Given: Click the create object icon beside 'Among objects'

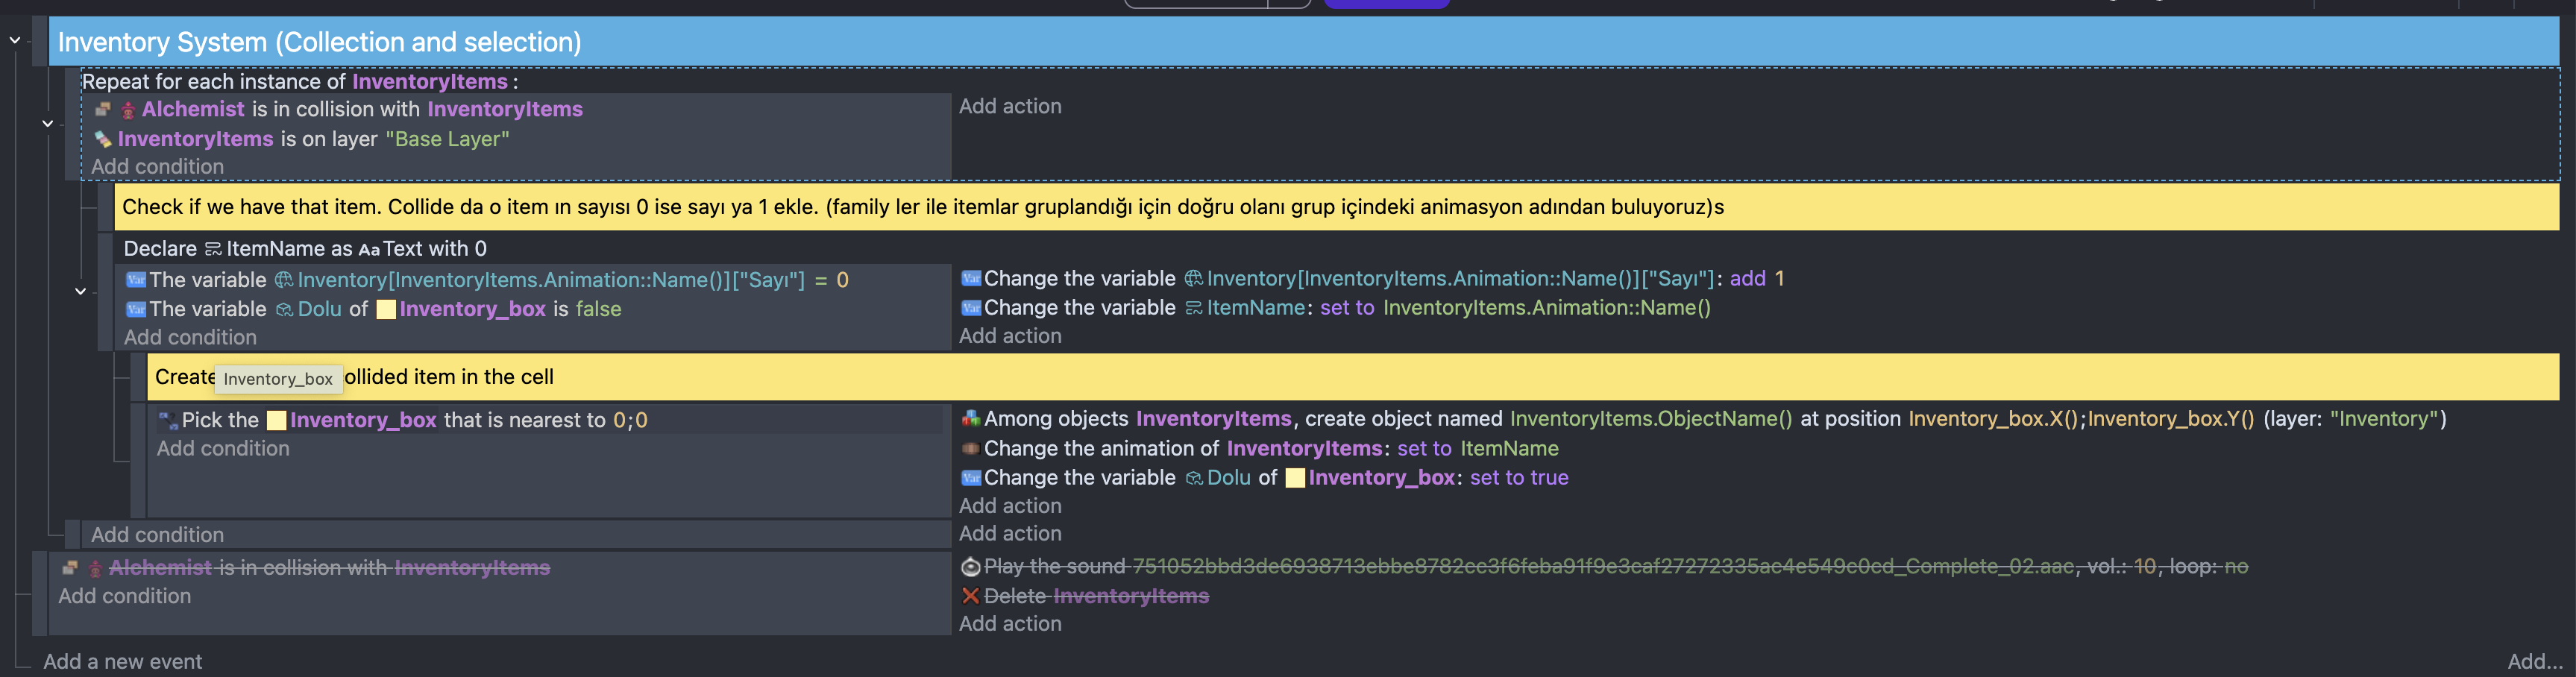Looking at the screenshot, I should pyautogui.click(x=970, y=419).
